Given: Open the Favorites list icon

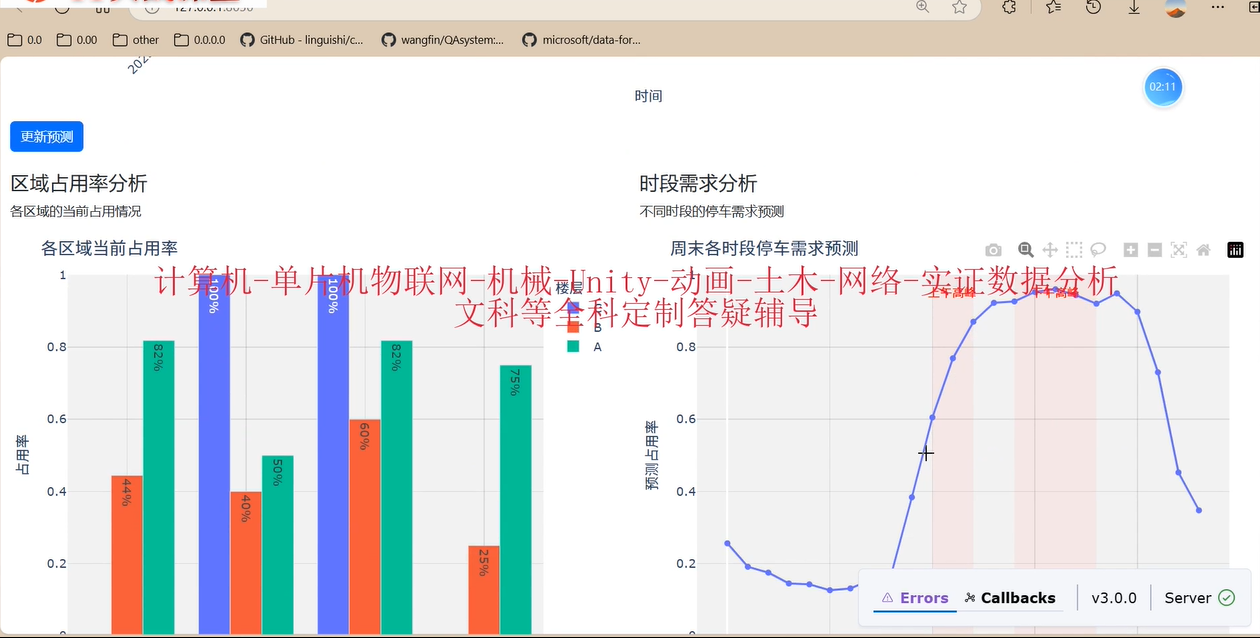Looking at the screenshot, I should click(x=1053, y=7).
